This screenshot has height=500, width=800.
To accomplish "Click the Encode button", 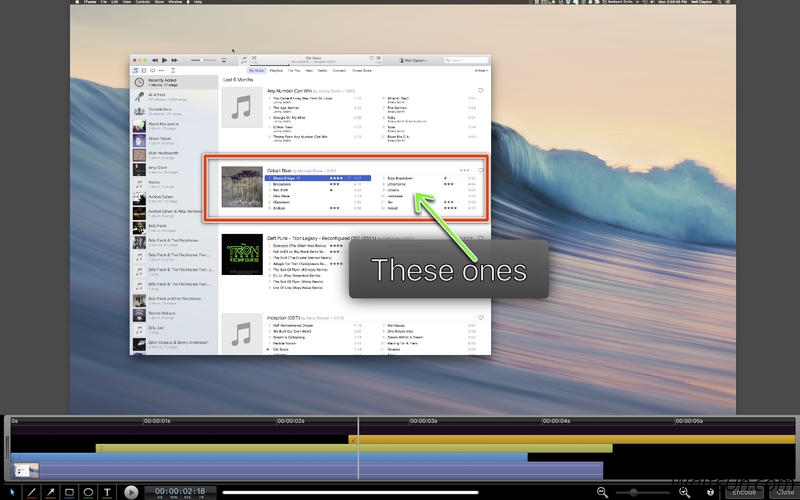I will coord(744,492).
